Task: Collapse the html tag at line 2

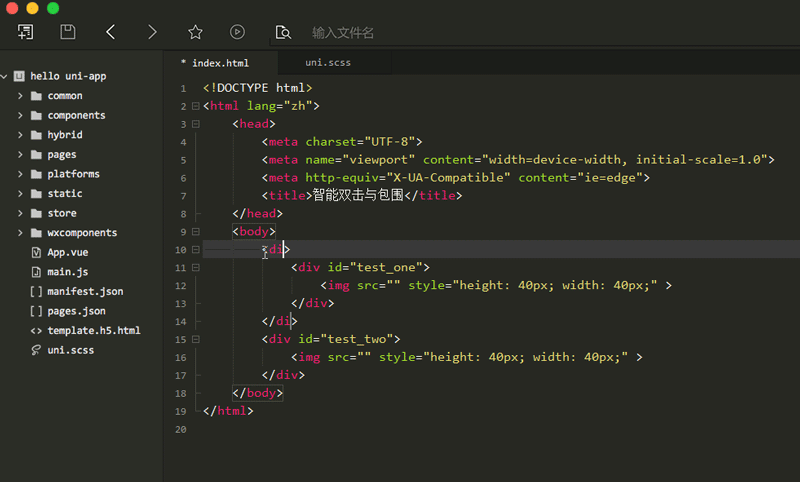Action: (x=195, y=106)
